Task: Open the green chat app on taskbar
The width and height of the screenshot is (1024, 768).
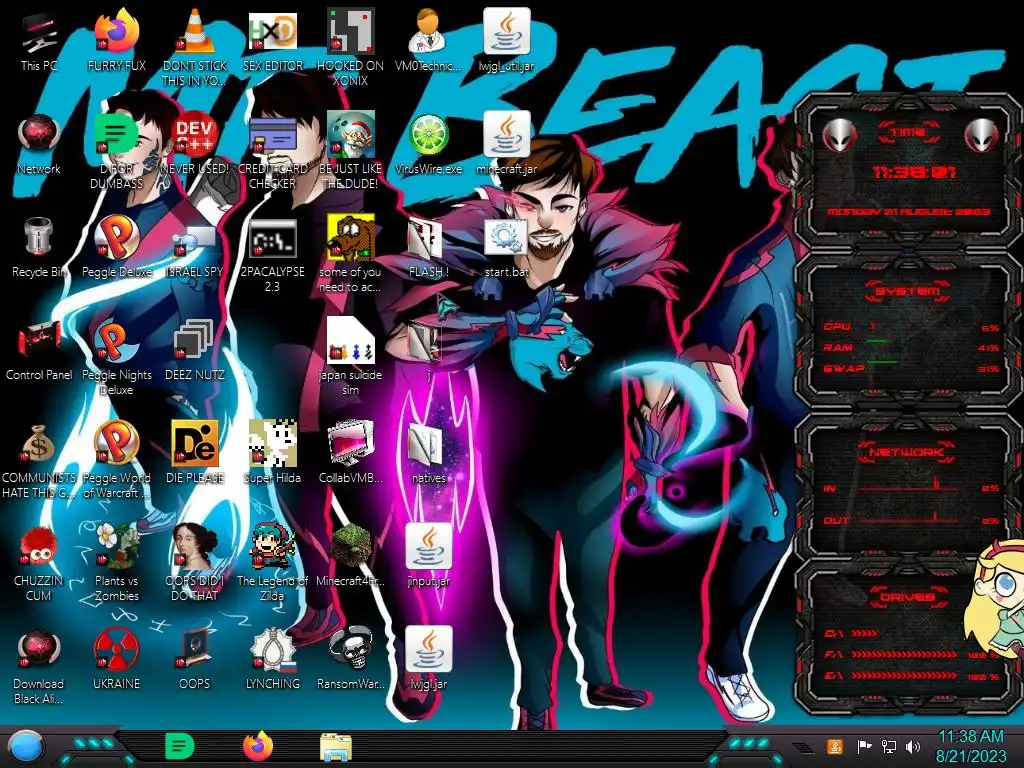Action: (x=180, y=746)
